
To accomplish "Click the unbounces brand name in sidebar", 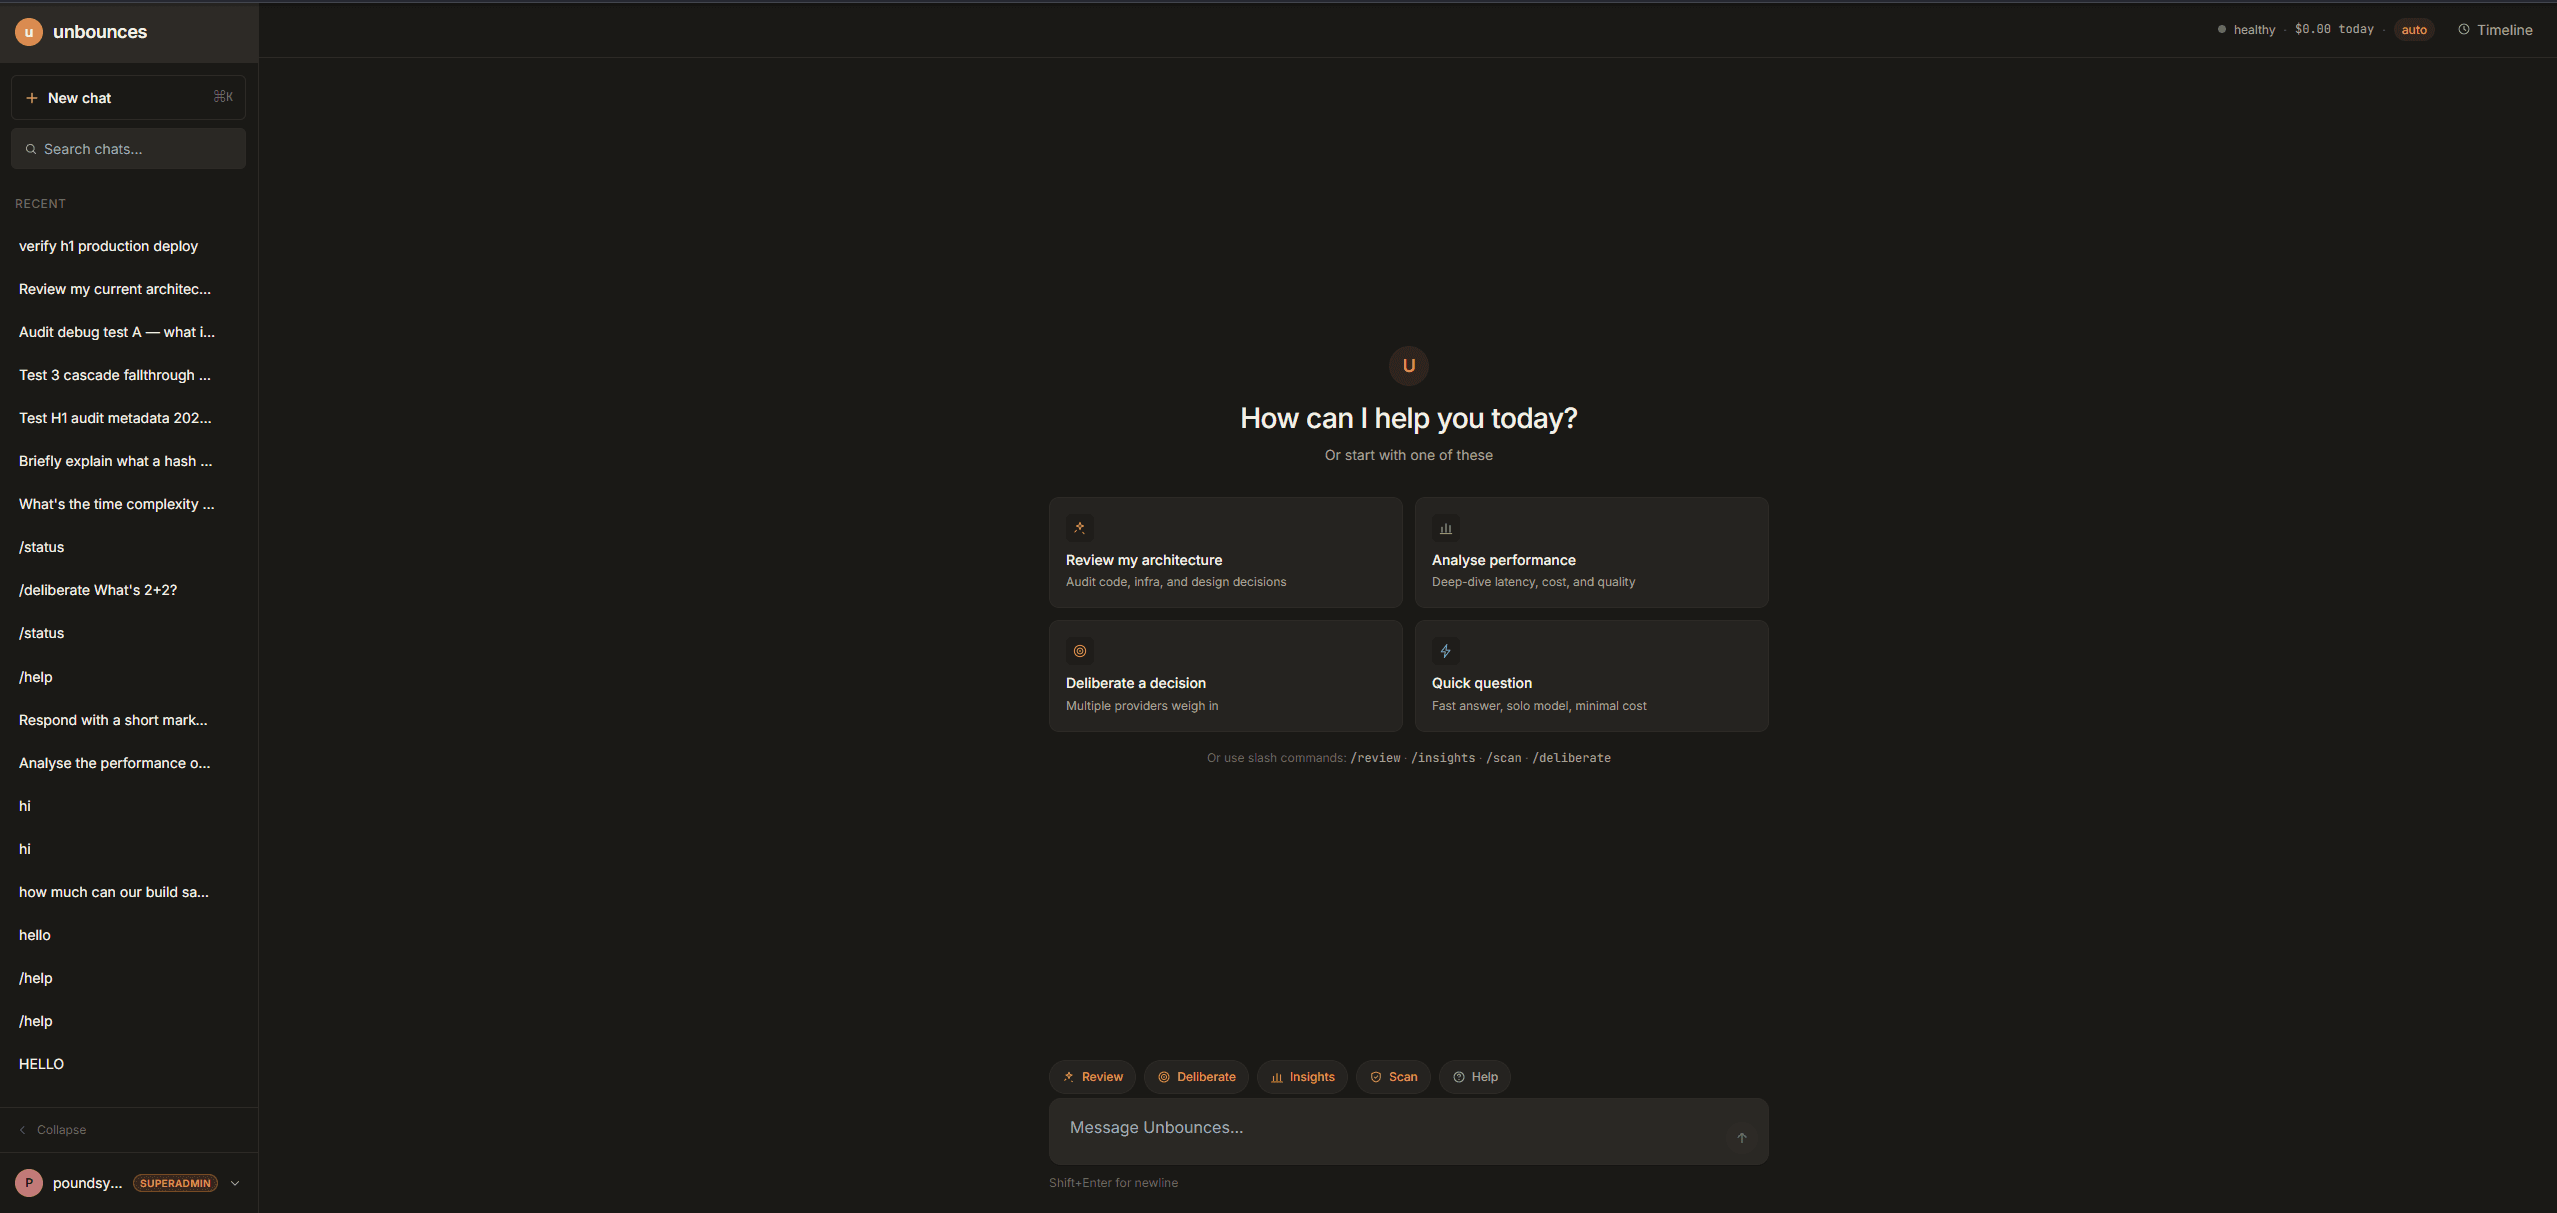I will [100, 32].
